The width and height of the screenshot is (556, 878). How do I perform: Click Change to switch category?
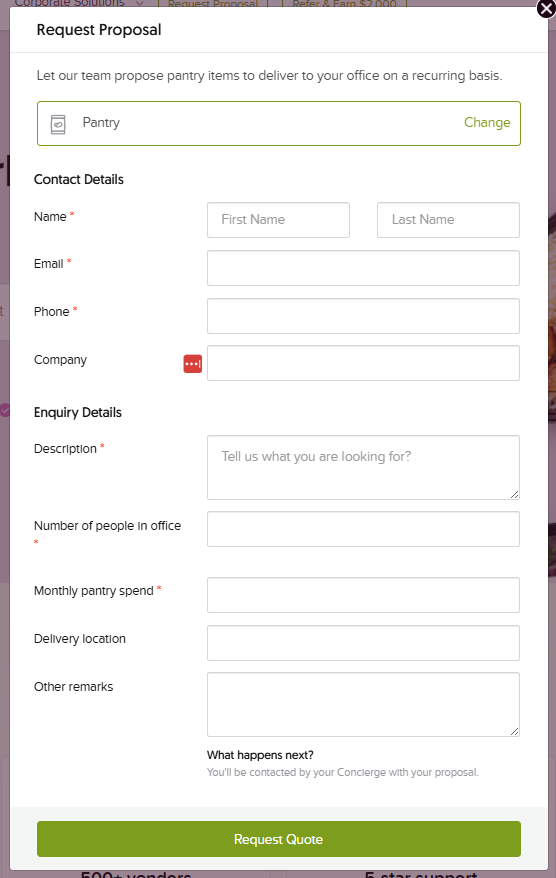pyautogui.click(x=487, y=123)
